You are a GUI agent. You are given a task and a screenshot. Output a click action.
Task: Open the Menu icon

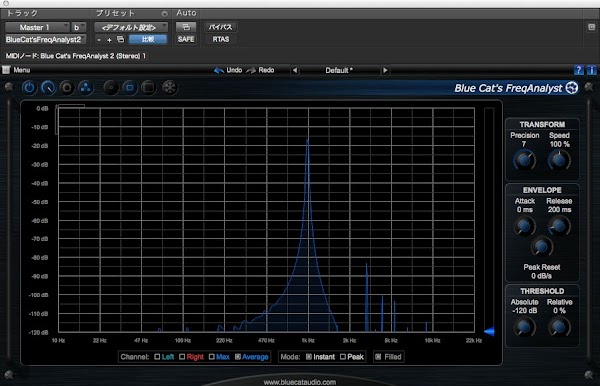tap(6, 70)
